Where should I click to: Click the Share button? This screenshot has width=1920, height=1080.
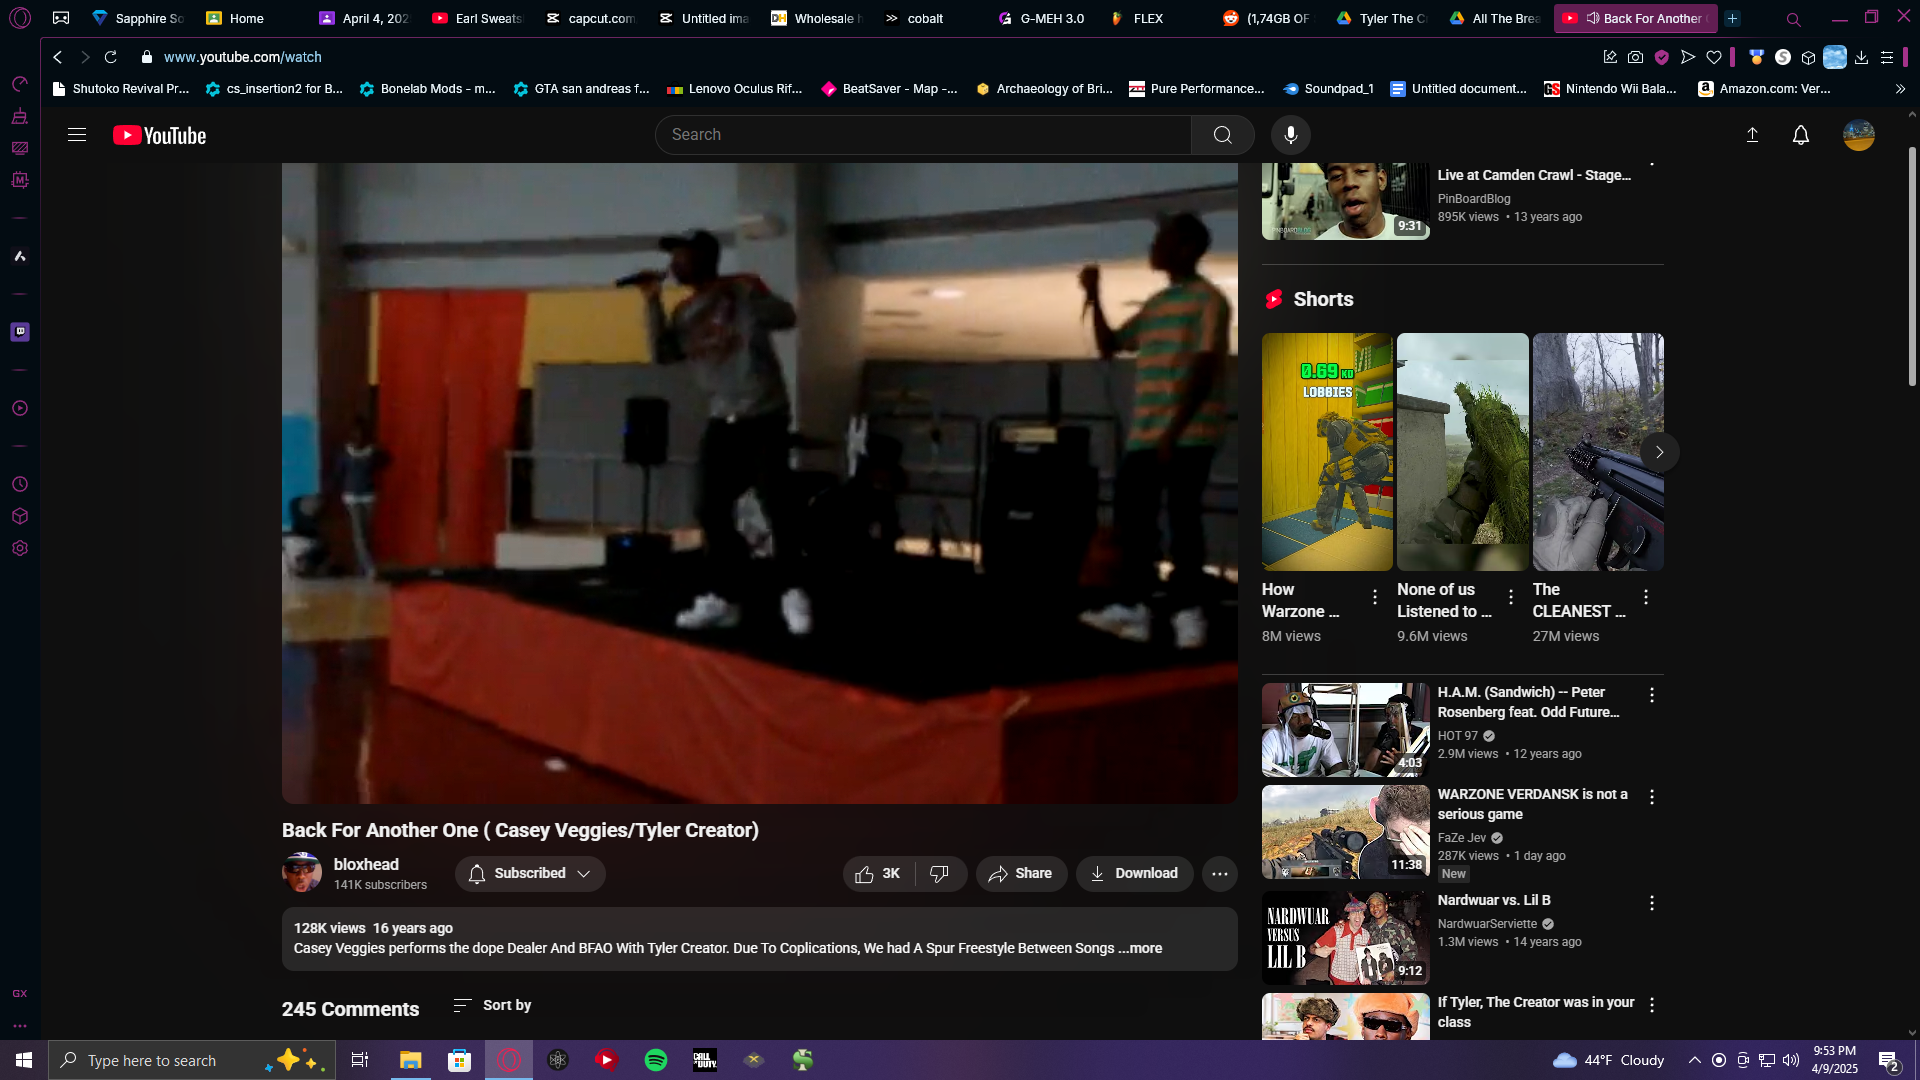[x=1021, y=874]
